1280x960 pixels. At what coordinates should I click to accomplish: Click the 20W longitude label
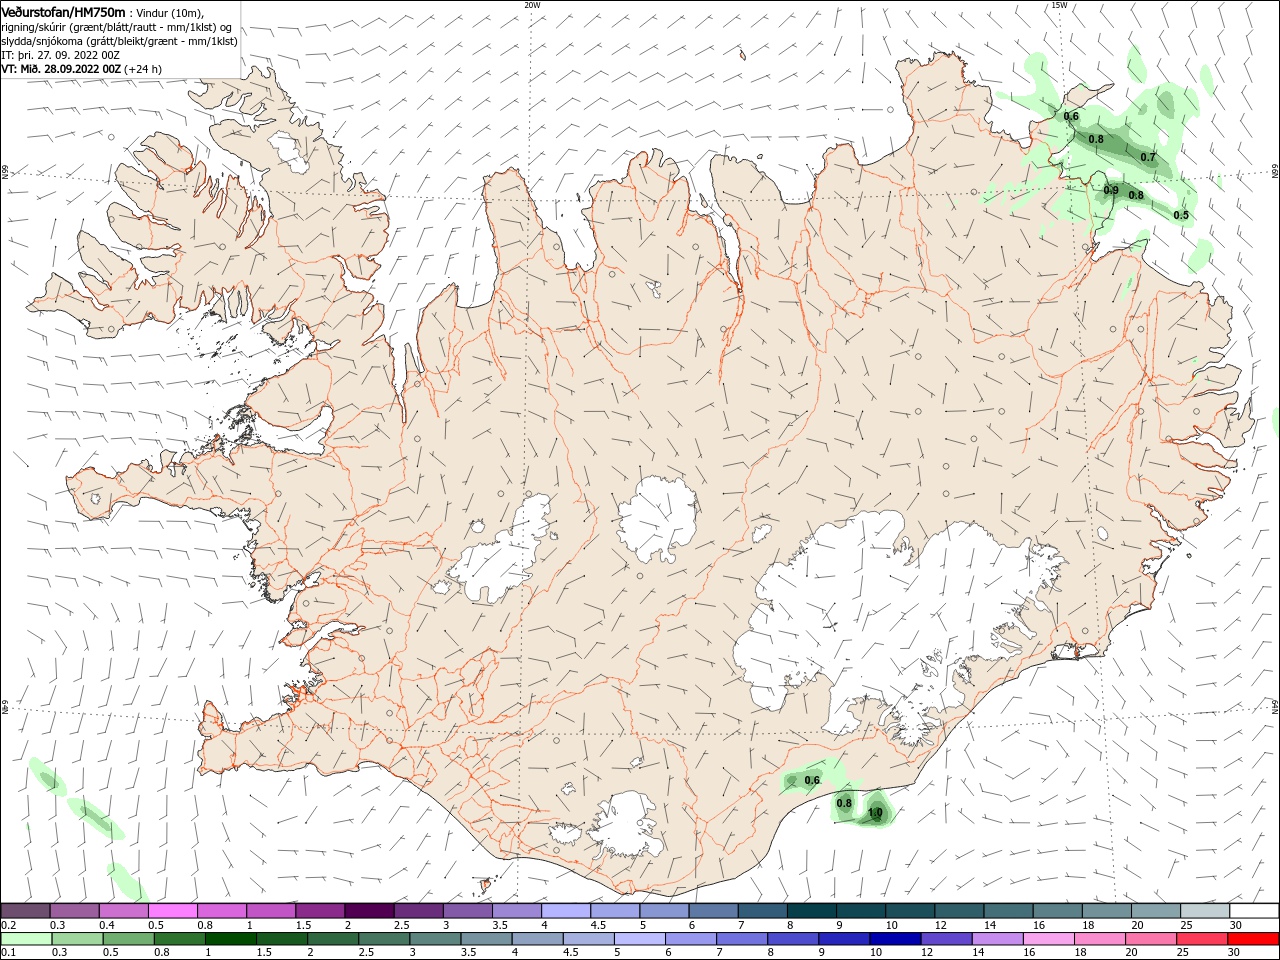[x=532, y=5]
